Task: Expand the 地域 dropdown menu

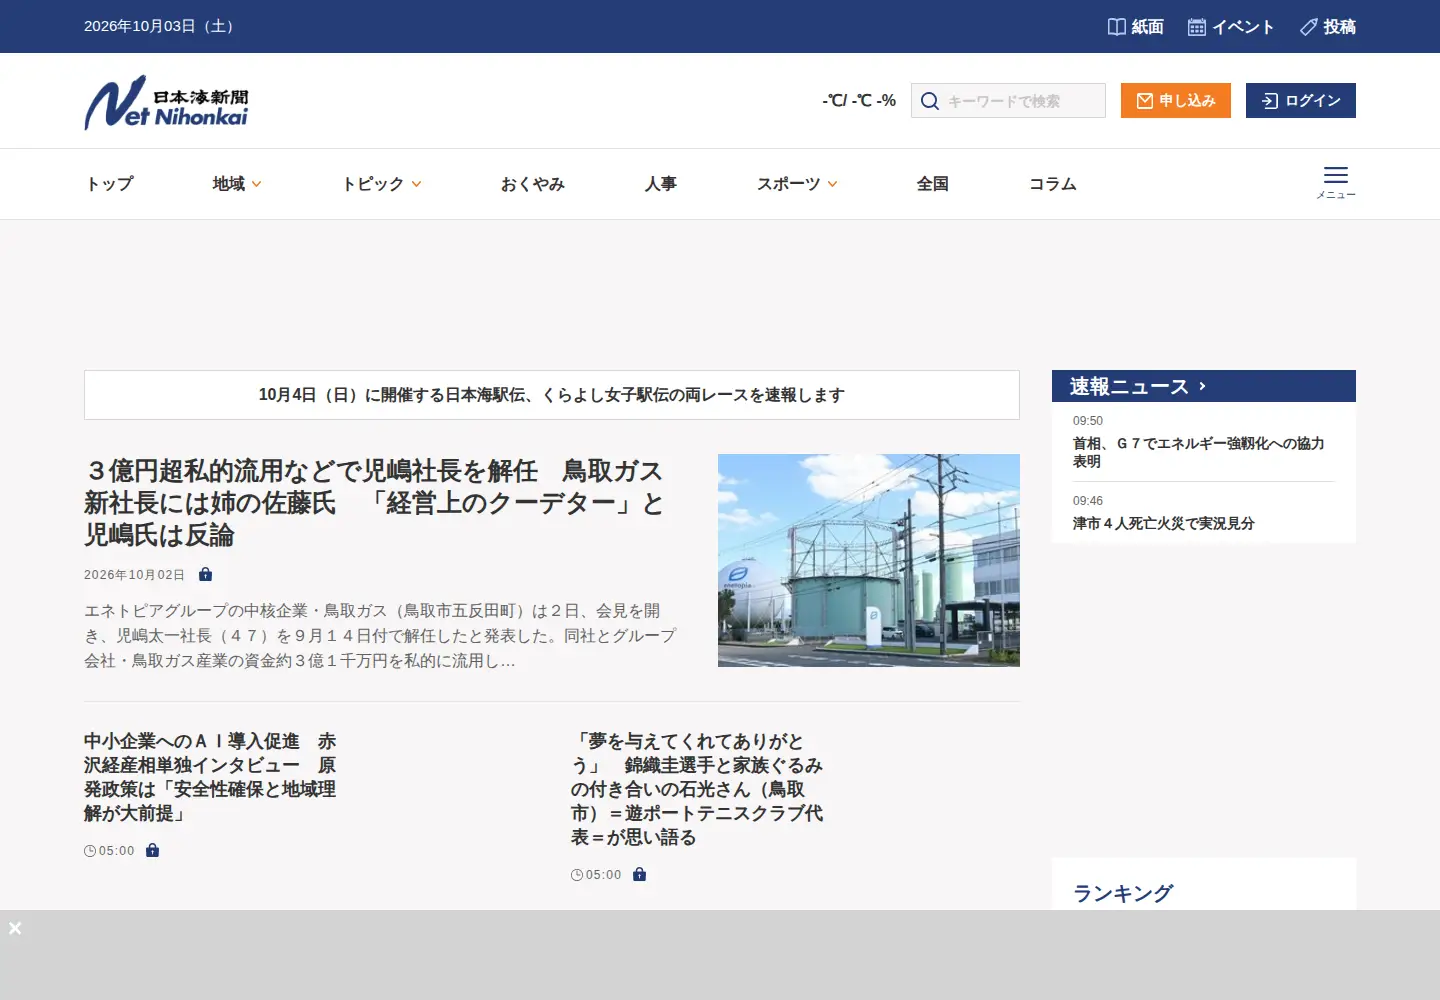Action: (x=237, y=184)
